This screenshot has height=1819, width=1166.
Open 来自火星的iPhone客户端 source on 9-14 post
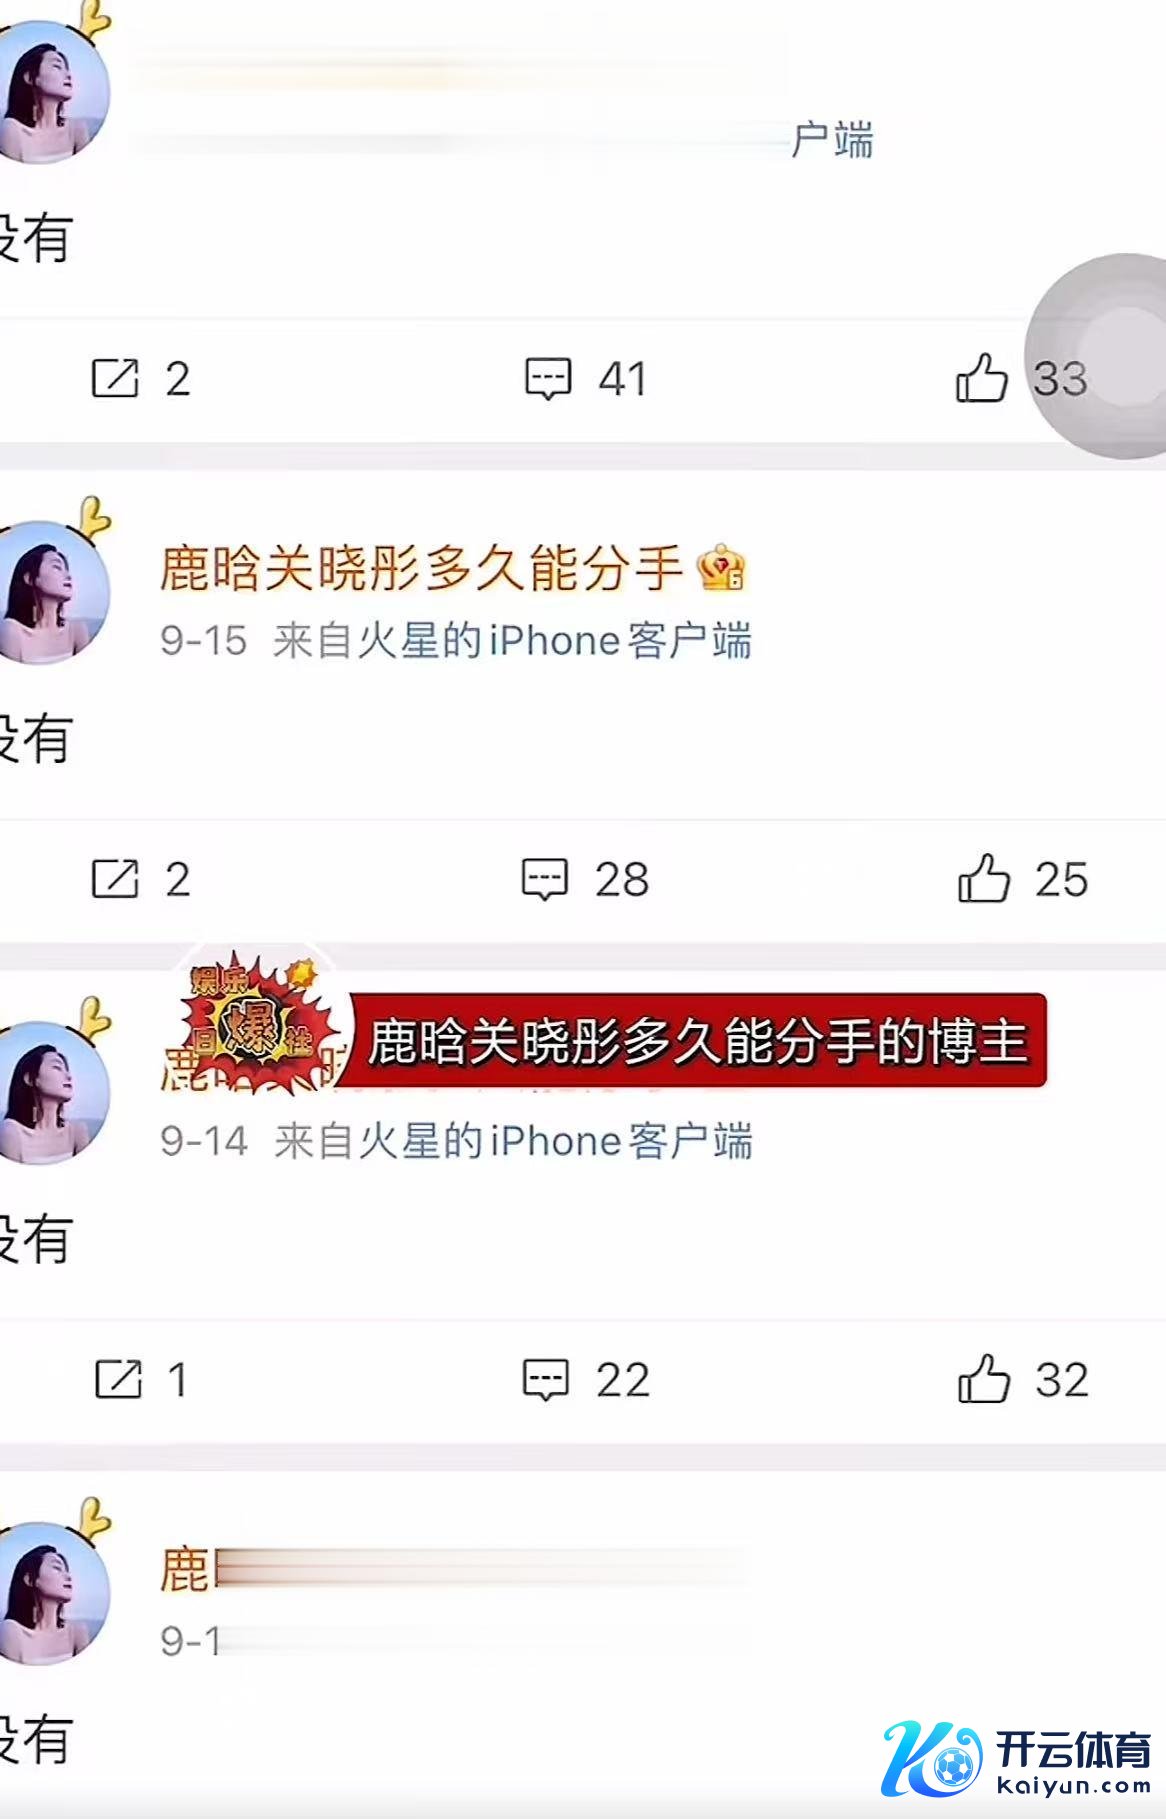click(x=513, y=1141)
